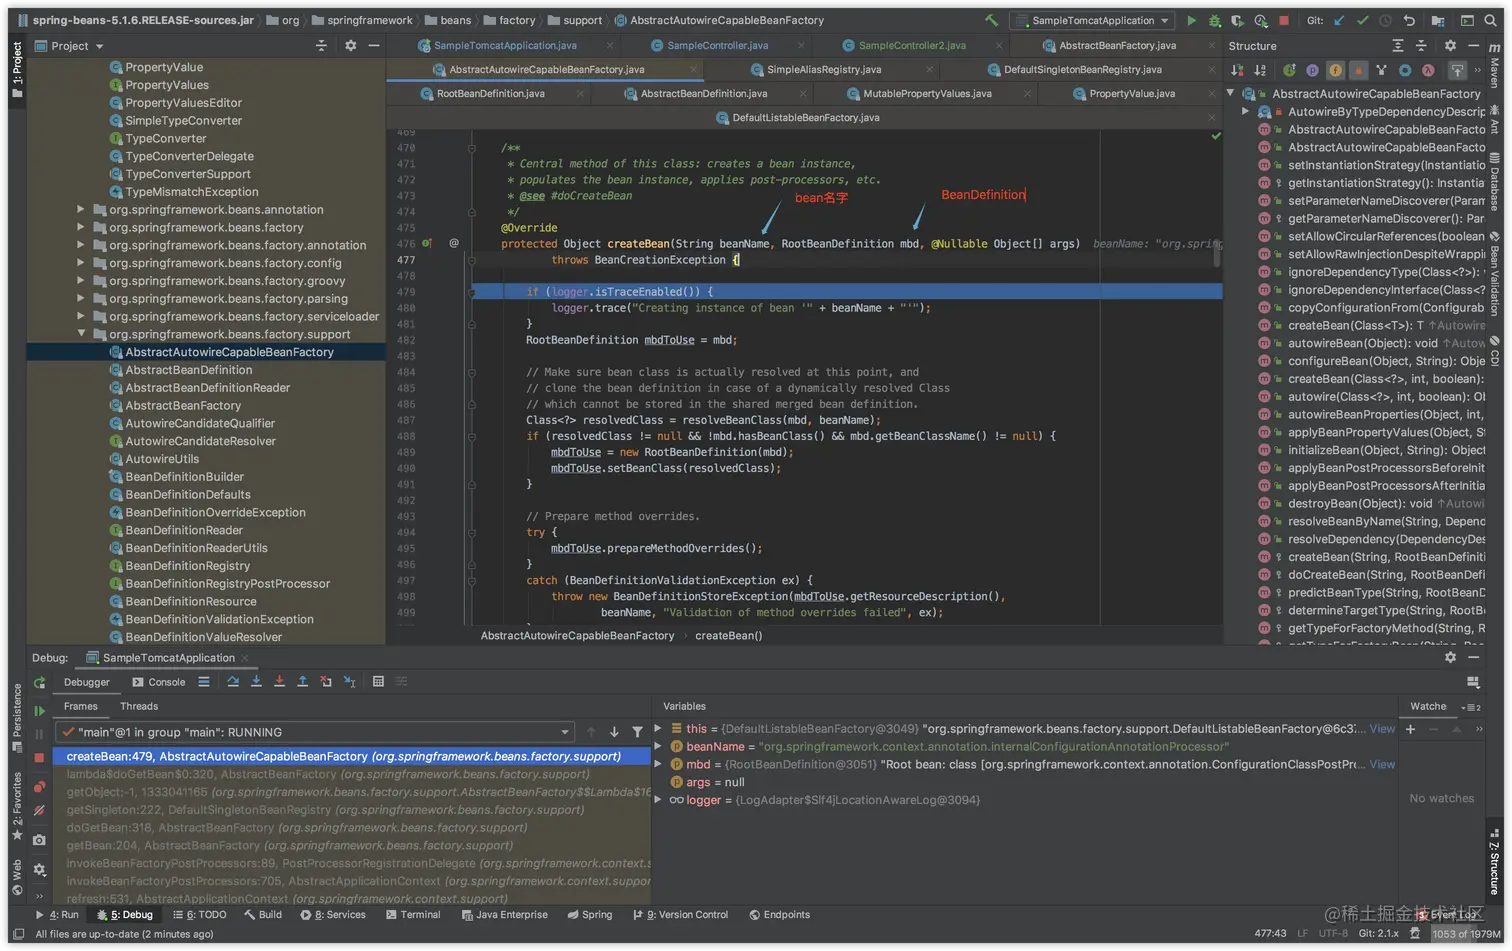Screen dimensions: 1512x951
Task: Click View link for 'this' variable
Action: [1382, 729]
